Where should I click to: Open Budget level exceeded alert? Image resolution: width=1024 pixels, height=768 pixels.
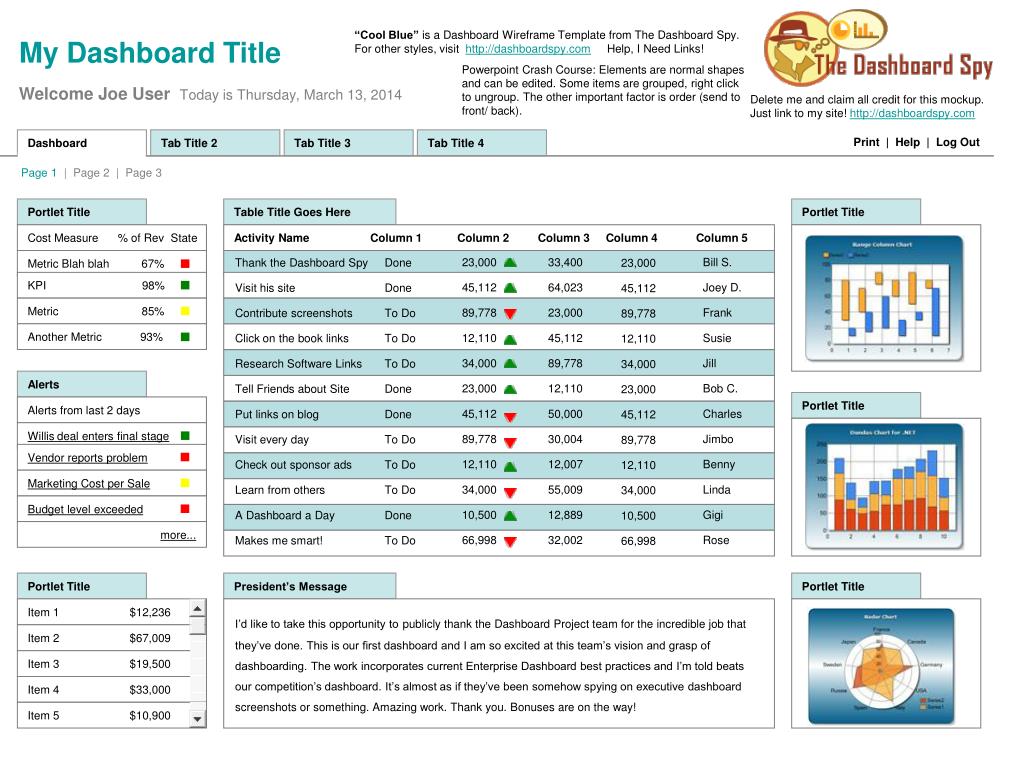pyautogui.click(x=85, y=509)
